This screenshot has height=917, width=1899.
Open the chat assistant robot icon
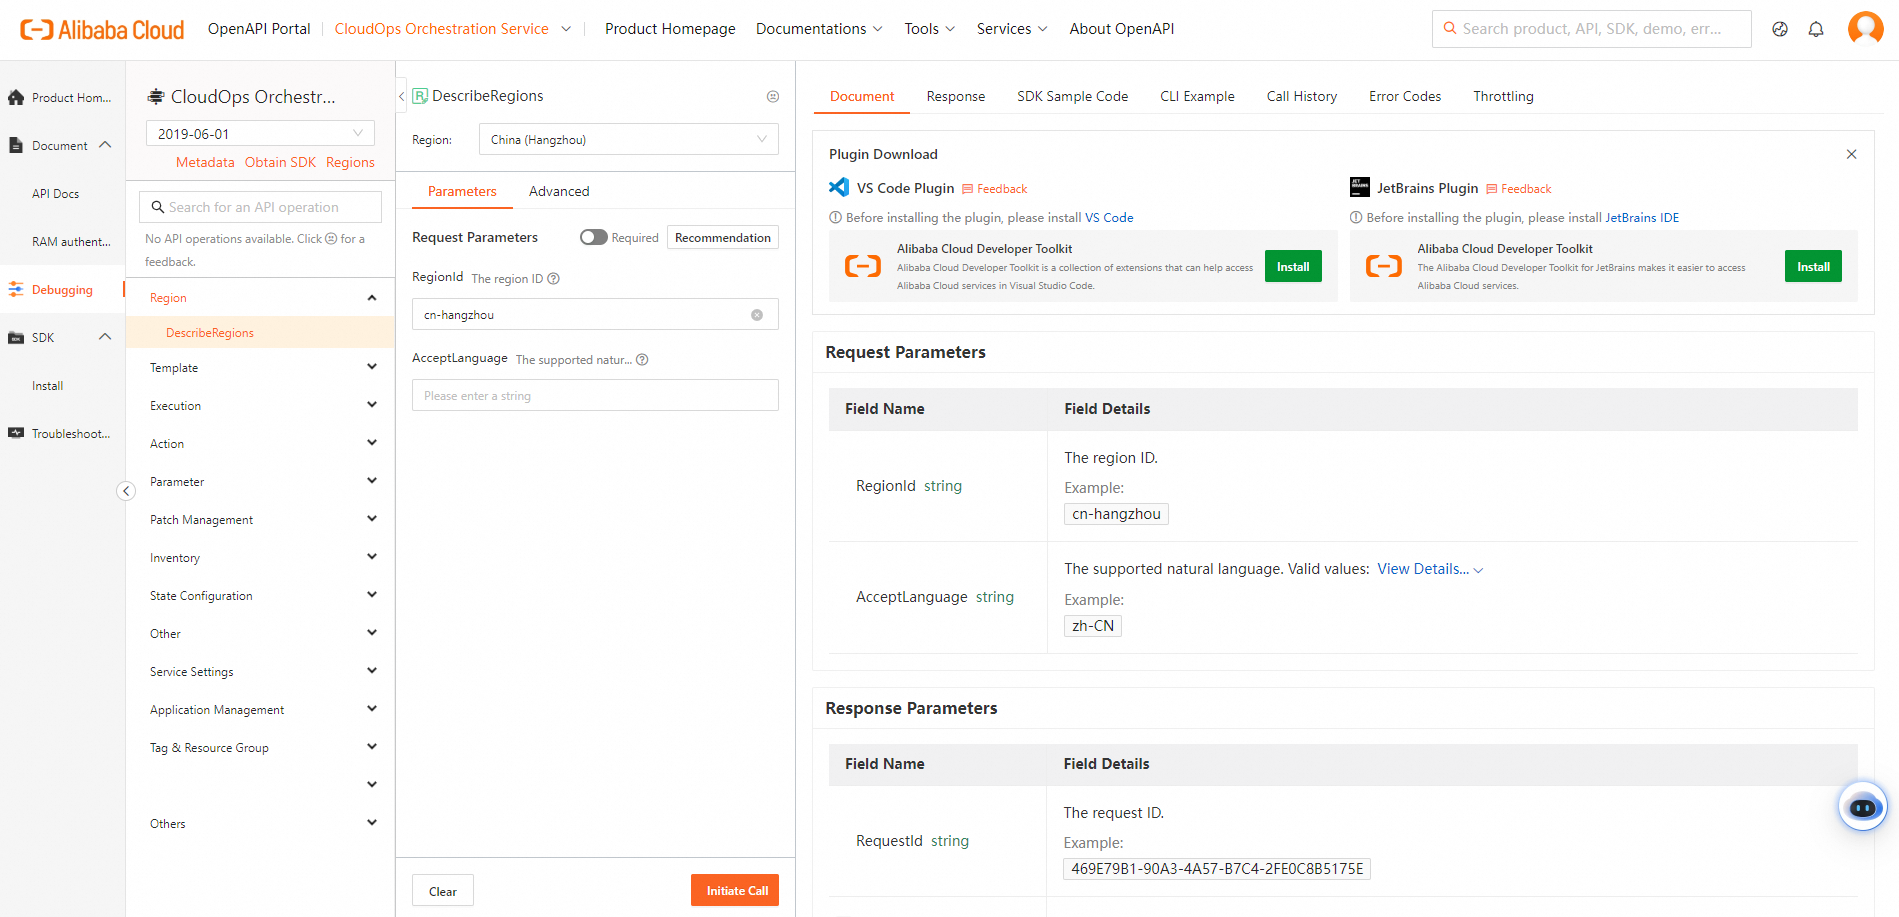coord(1861,807)
